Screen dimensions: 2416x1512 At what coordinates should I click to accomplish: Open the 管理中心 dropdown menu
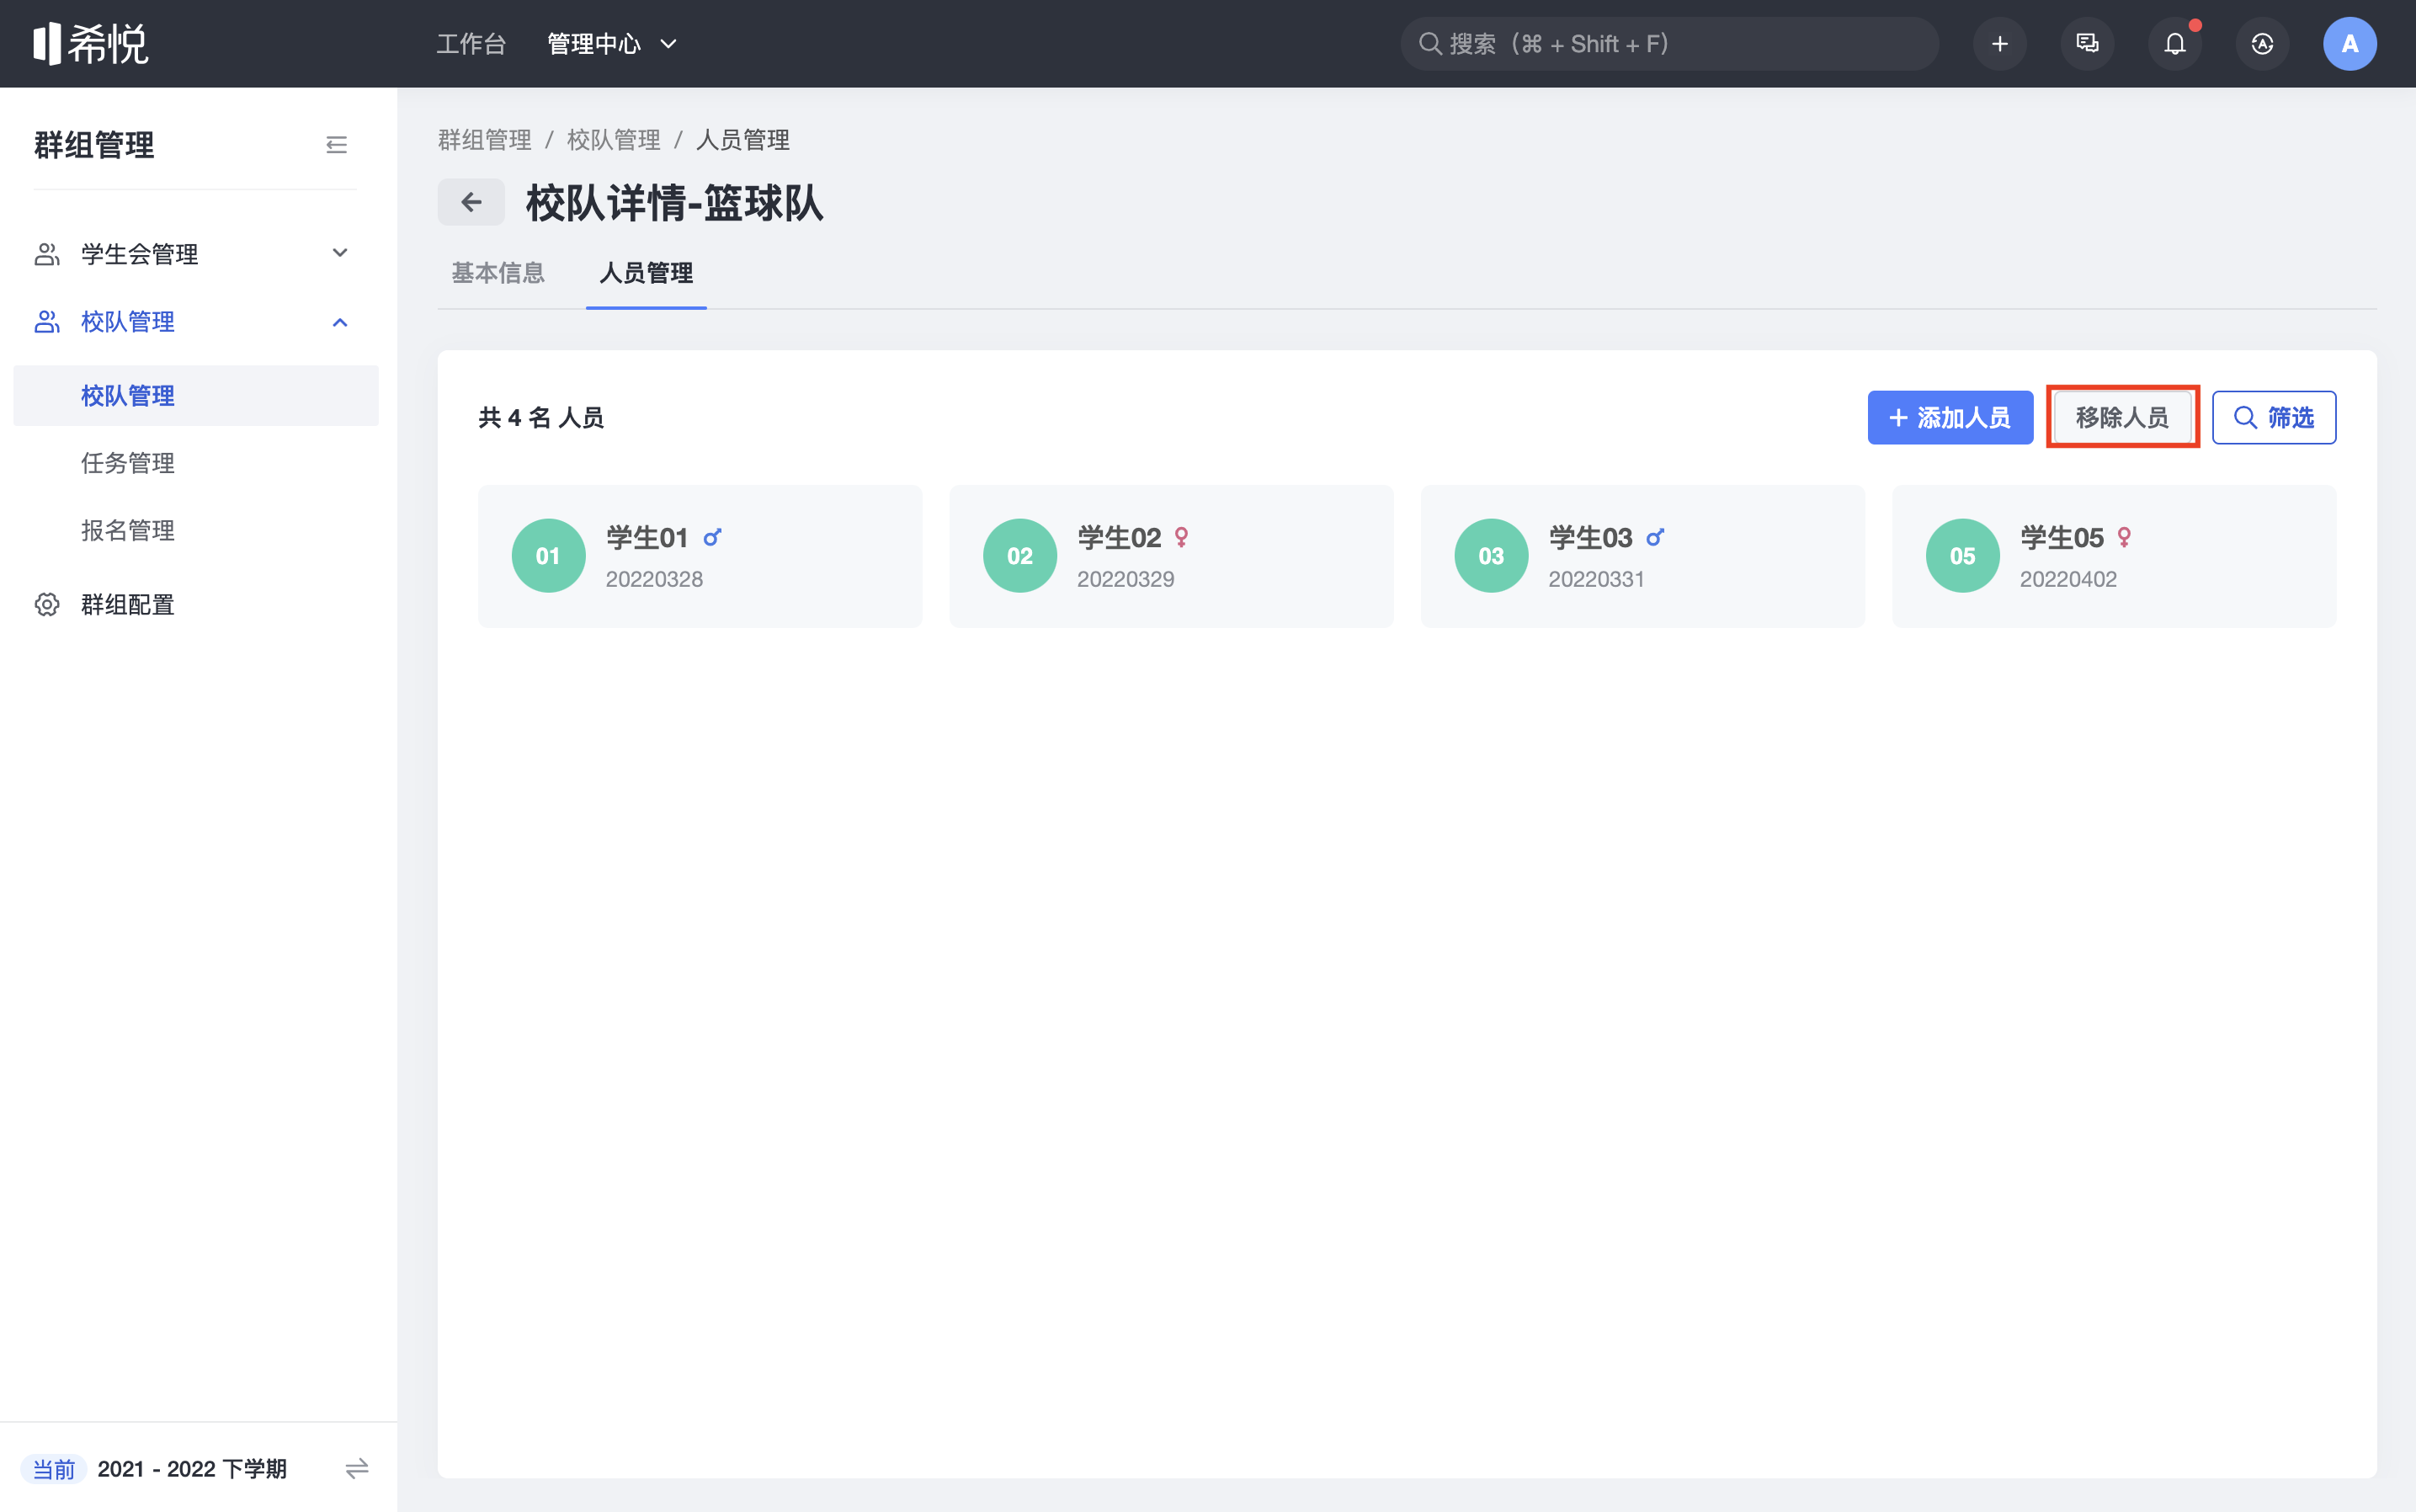[x=612, y=44]
